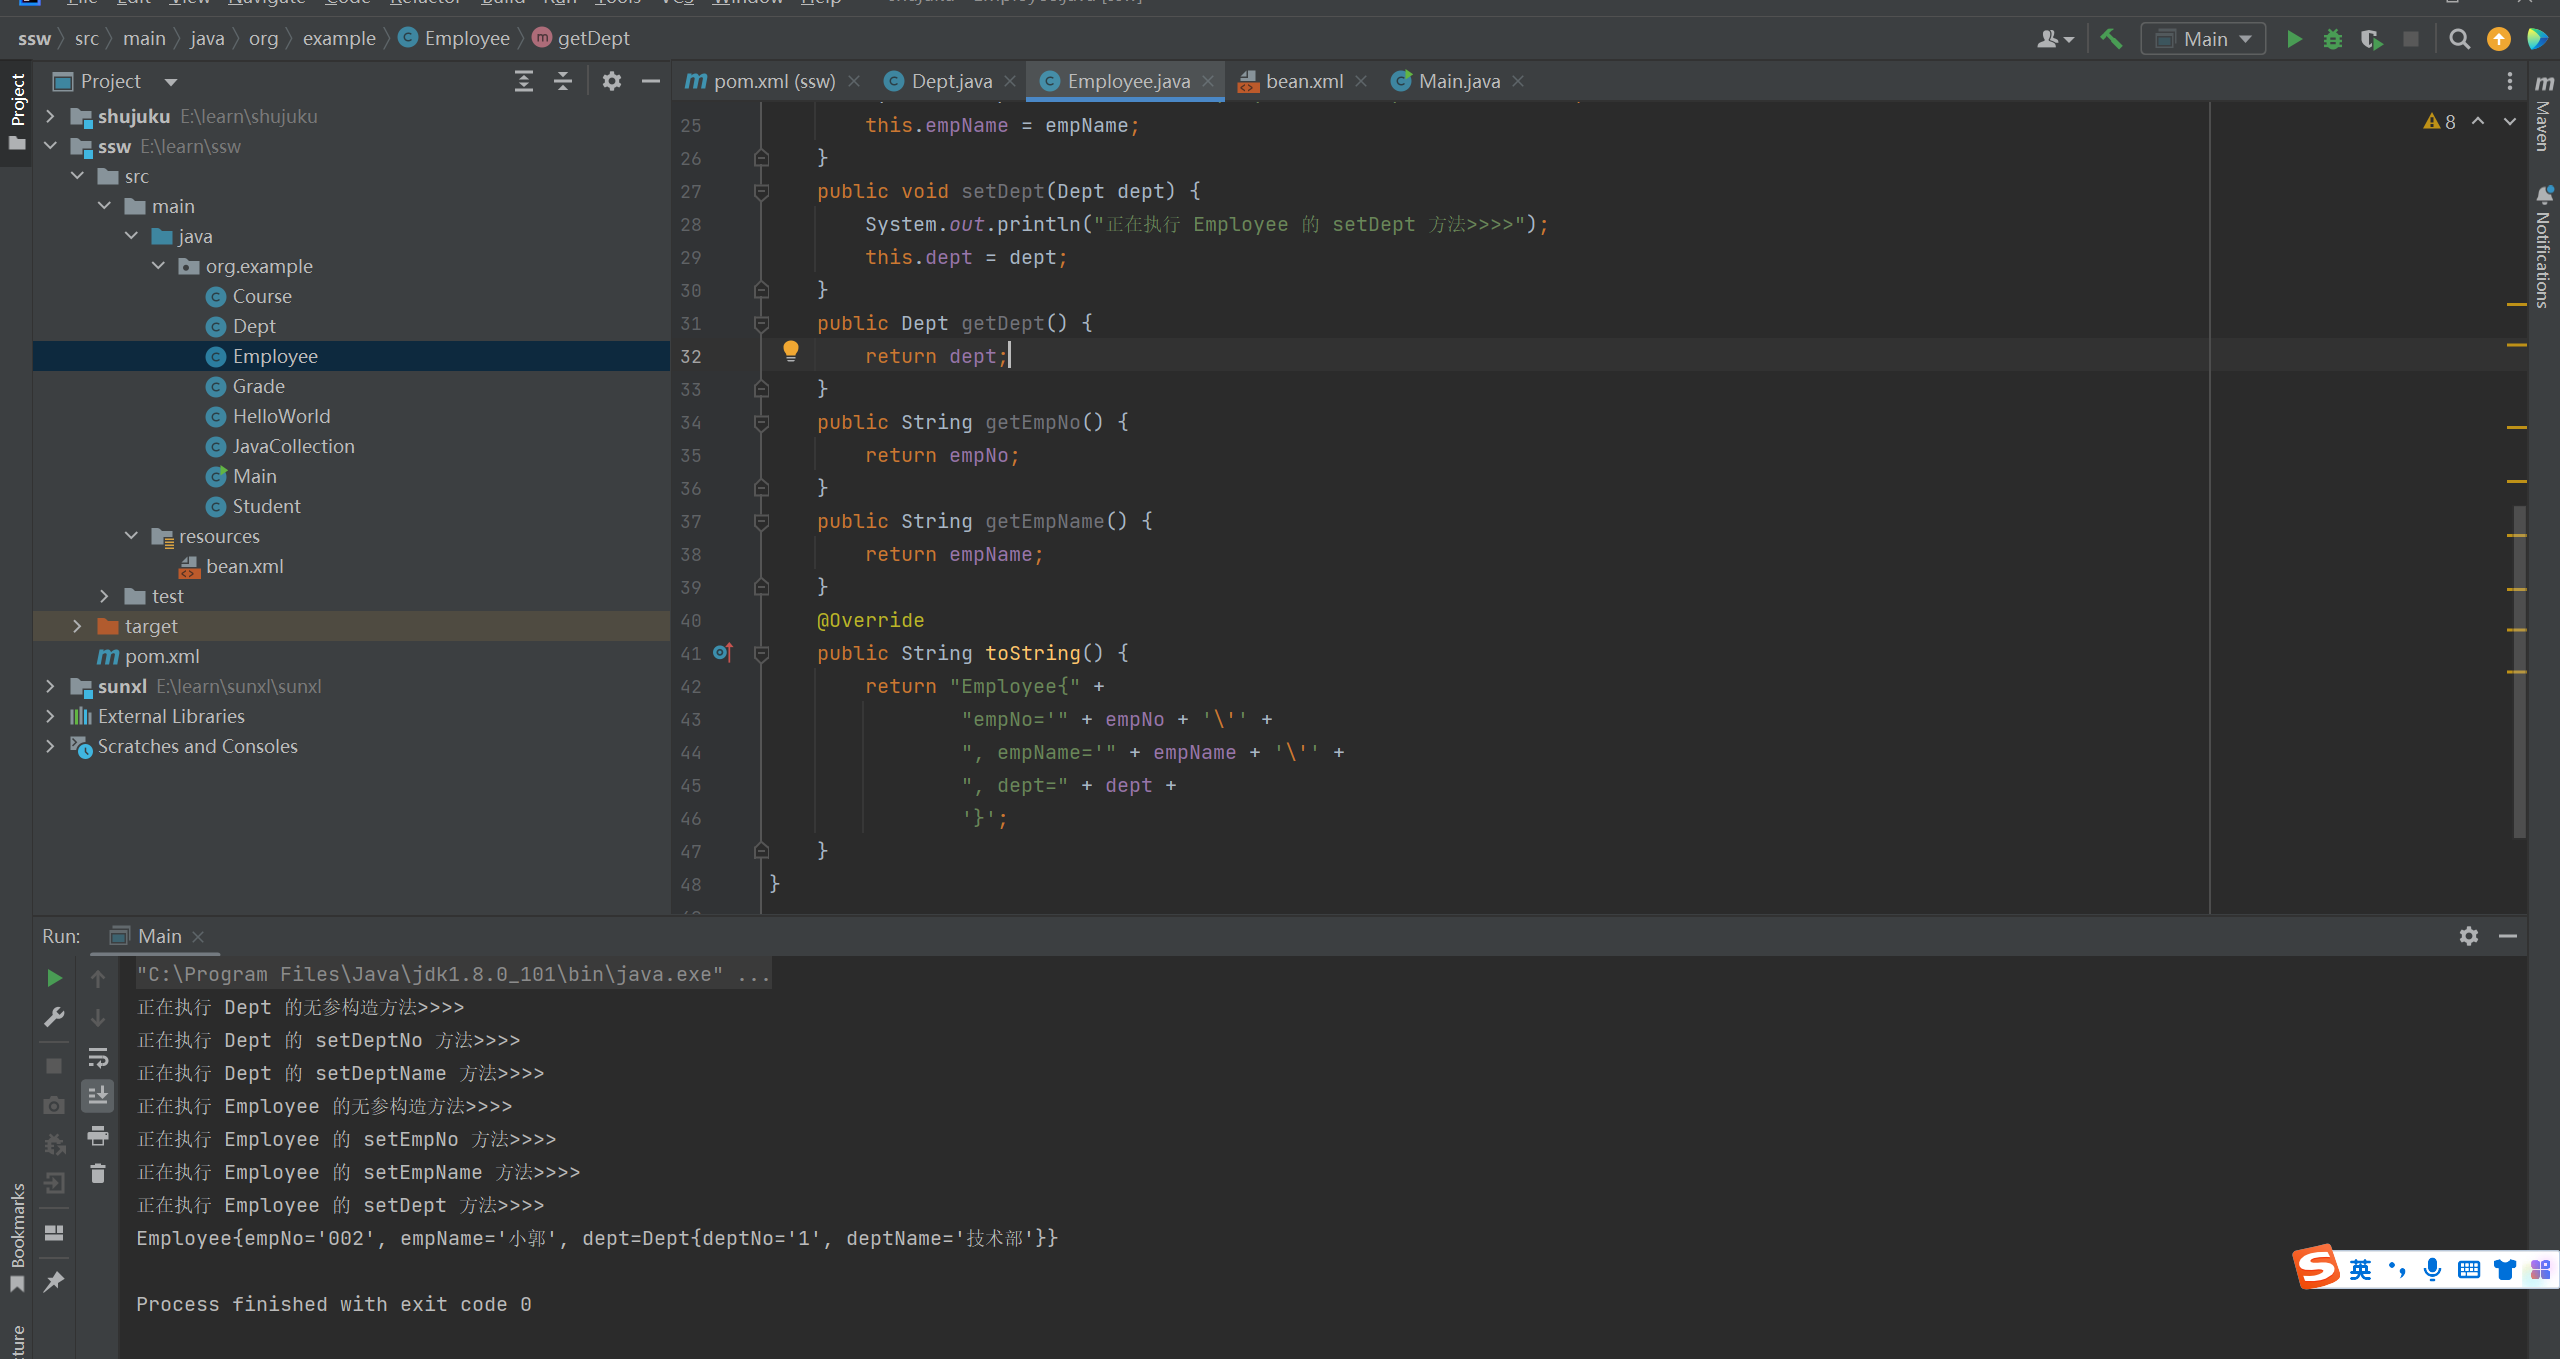Toggle Soft-Wrap in Run console
This screenshot has height=1359, width=2560.
click(97, 1057)
